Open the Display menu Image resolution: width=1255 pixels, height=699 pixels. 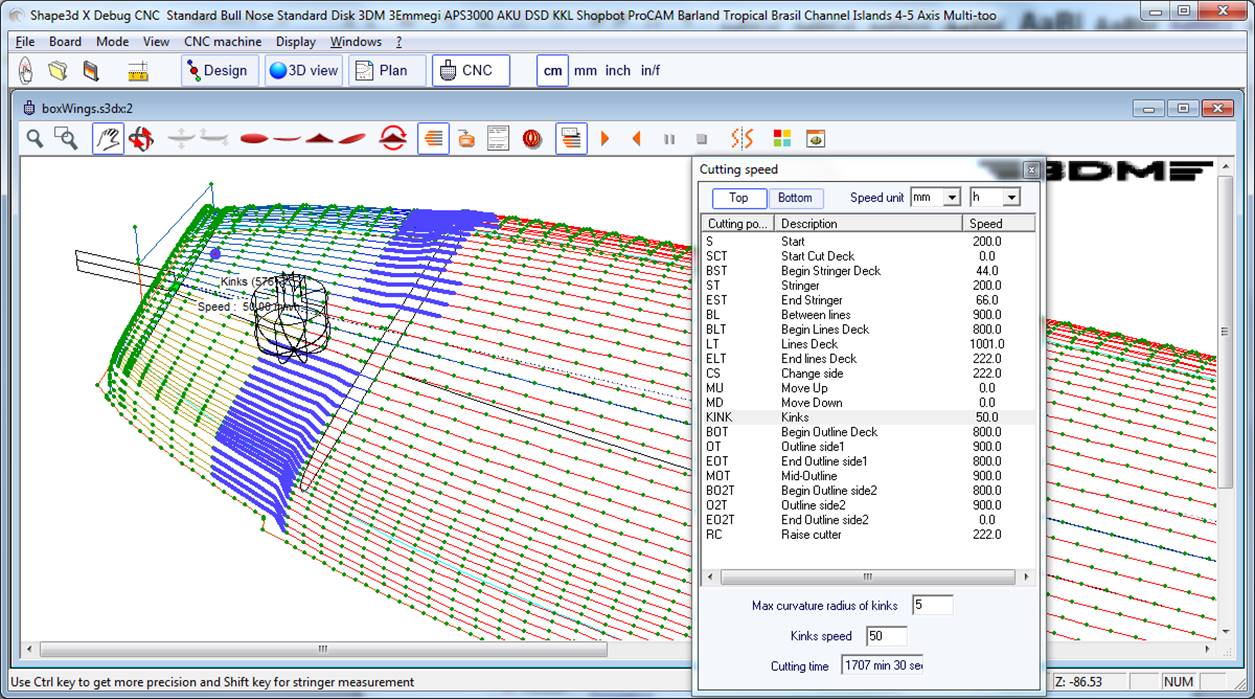(x=295, y=42)
